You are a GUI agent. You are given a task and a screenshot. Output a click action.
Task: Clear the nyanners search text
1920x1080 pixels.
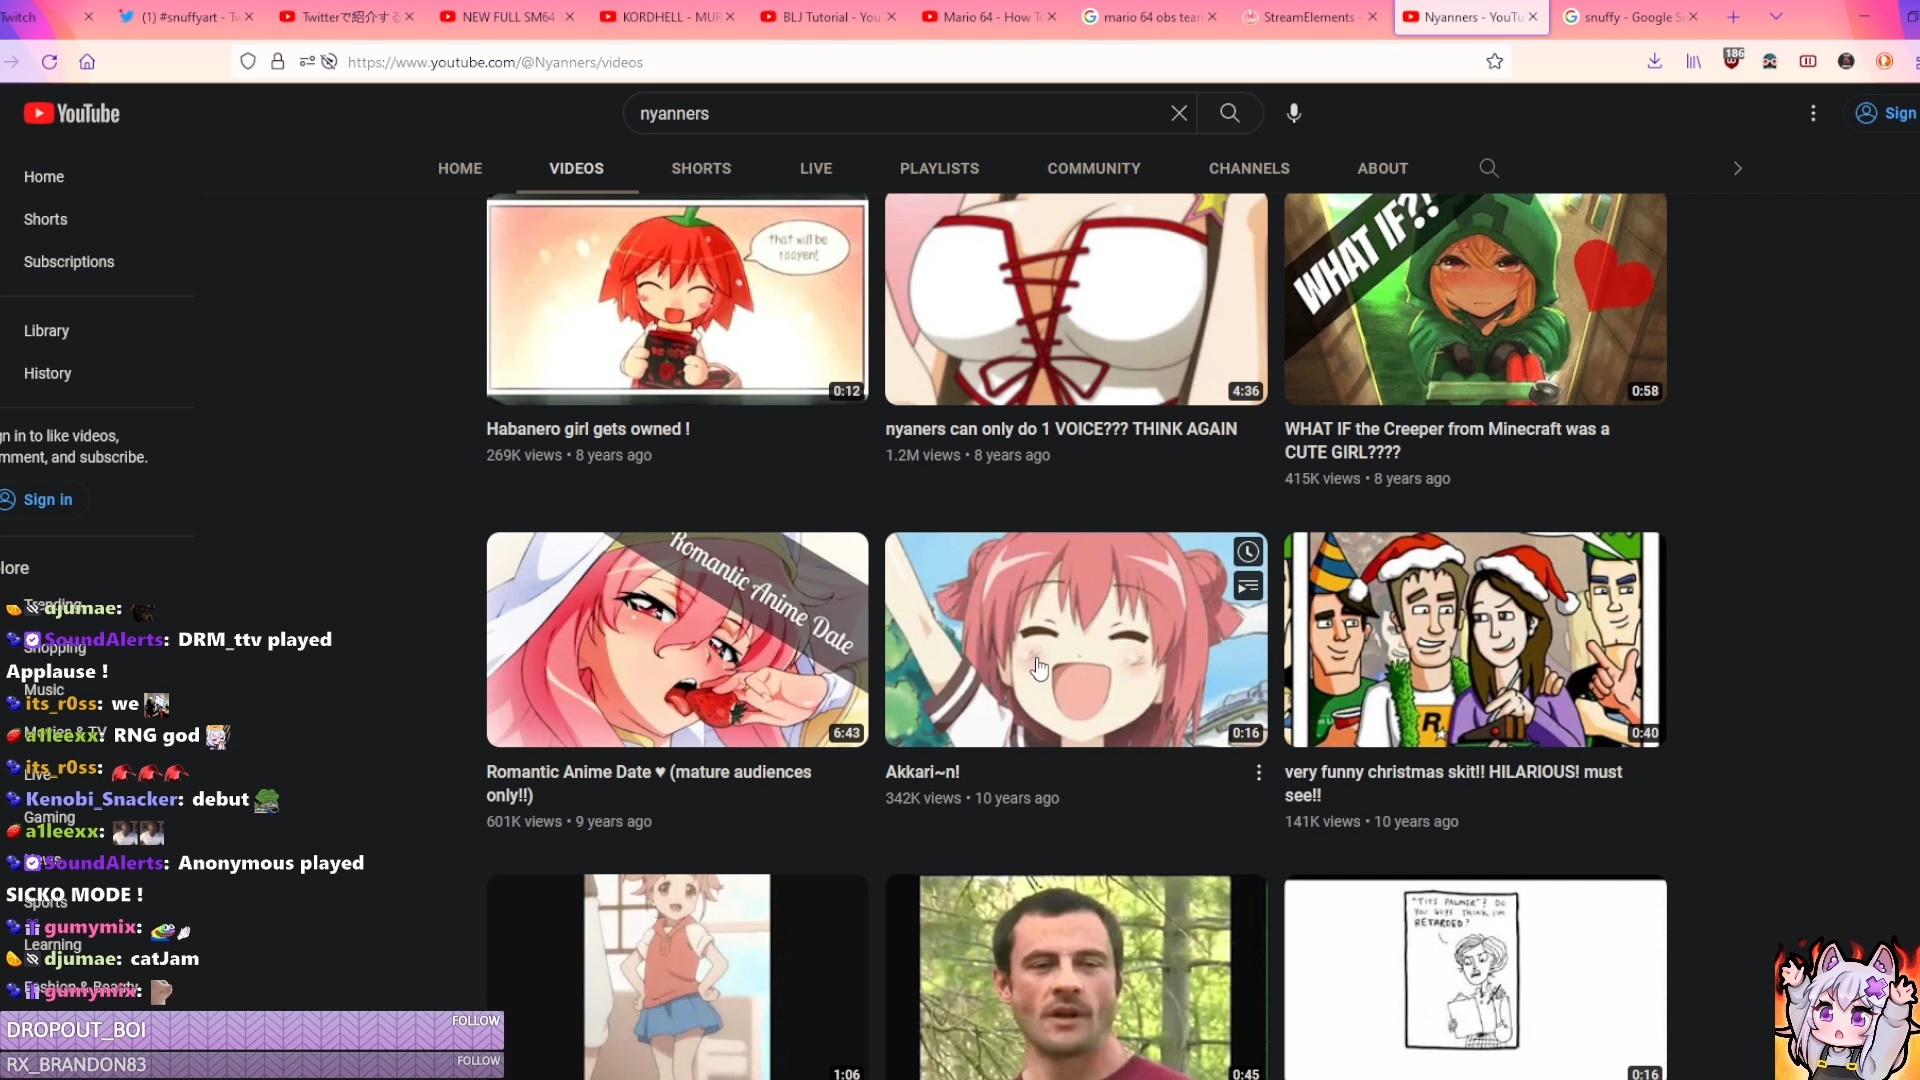pyautogui.click(x=1179, y=114)
